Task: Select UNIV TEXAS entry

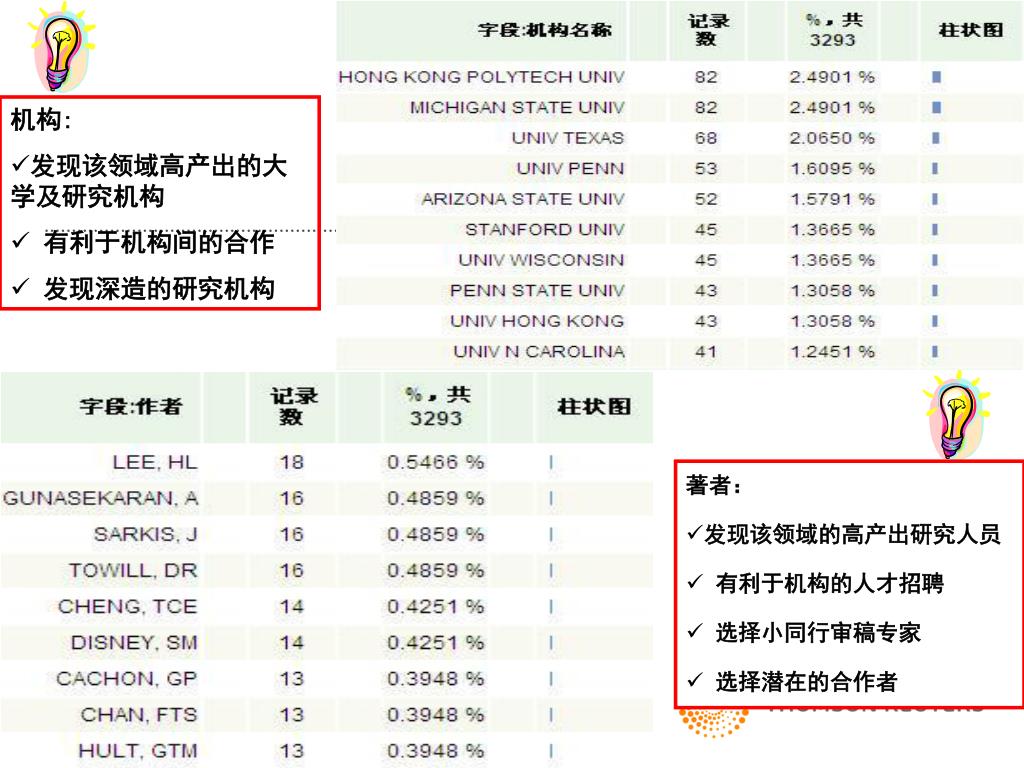Action: 568,138
